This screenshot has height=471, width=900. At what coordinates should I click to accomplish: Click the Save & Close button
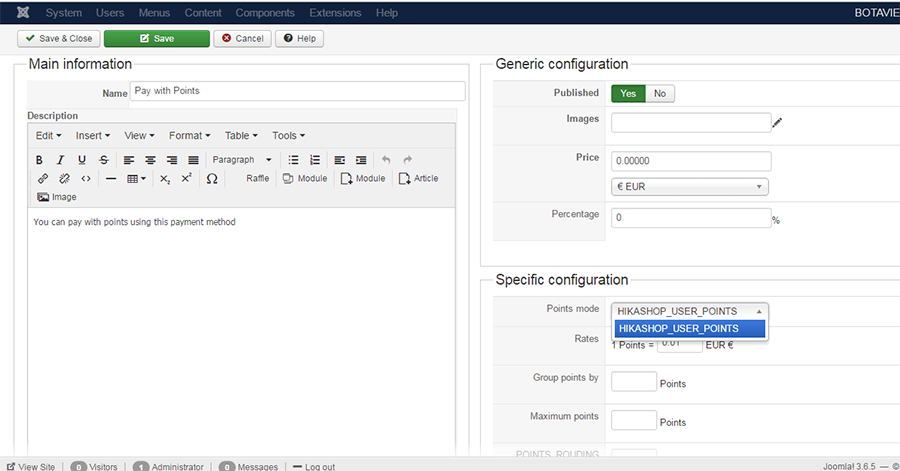(x=59, y=38)
